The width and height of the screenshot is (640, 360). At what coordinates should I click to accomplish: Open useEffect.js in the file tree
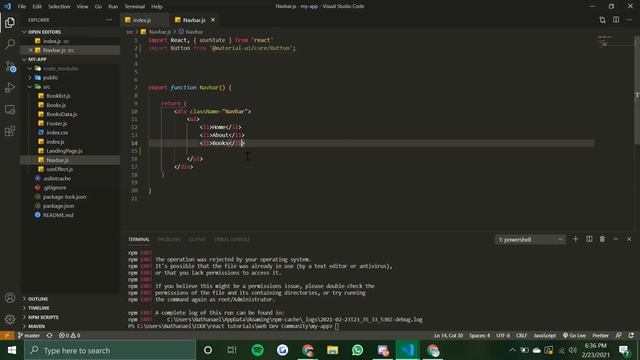[x=60, y=169]
